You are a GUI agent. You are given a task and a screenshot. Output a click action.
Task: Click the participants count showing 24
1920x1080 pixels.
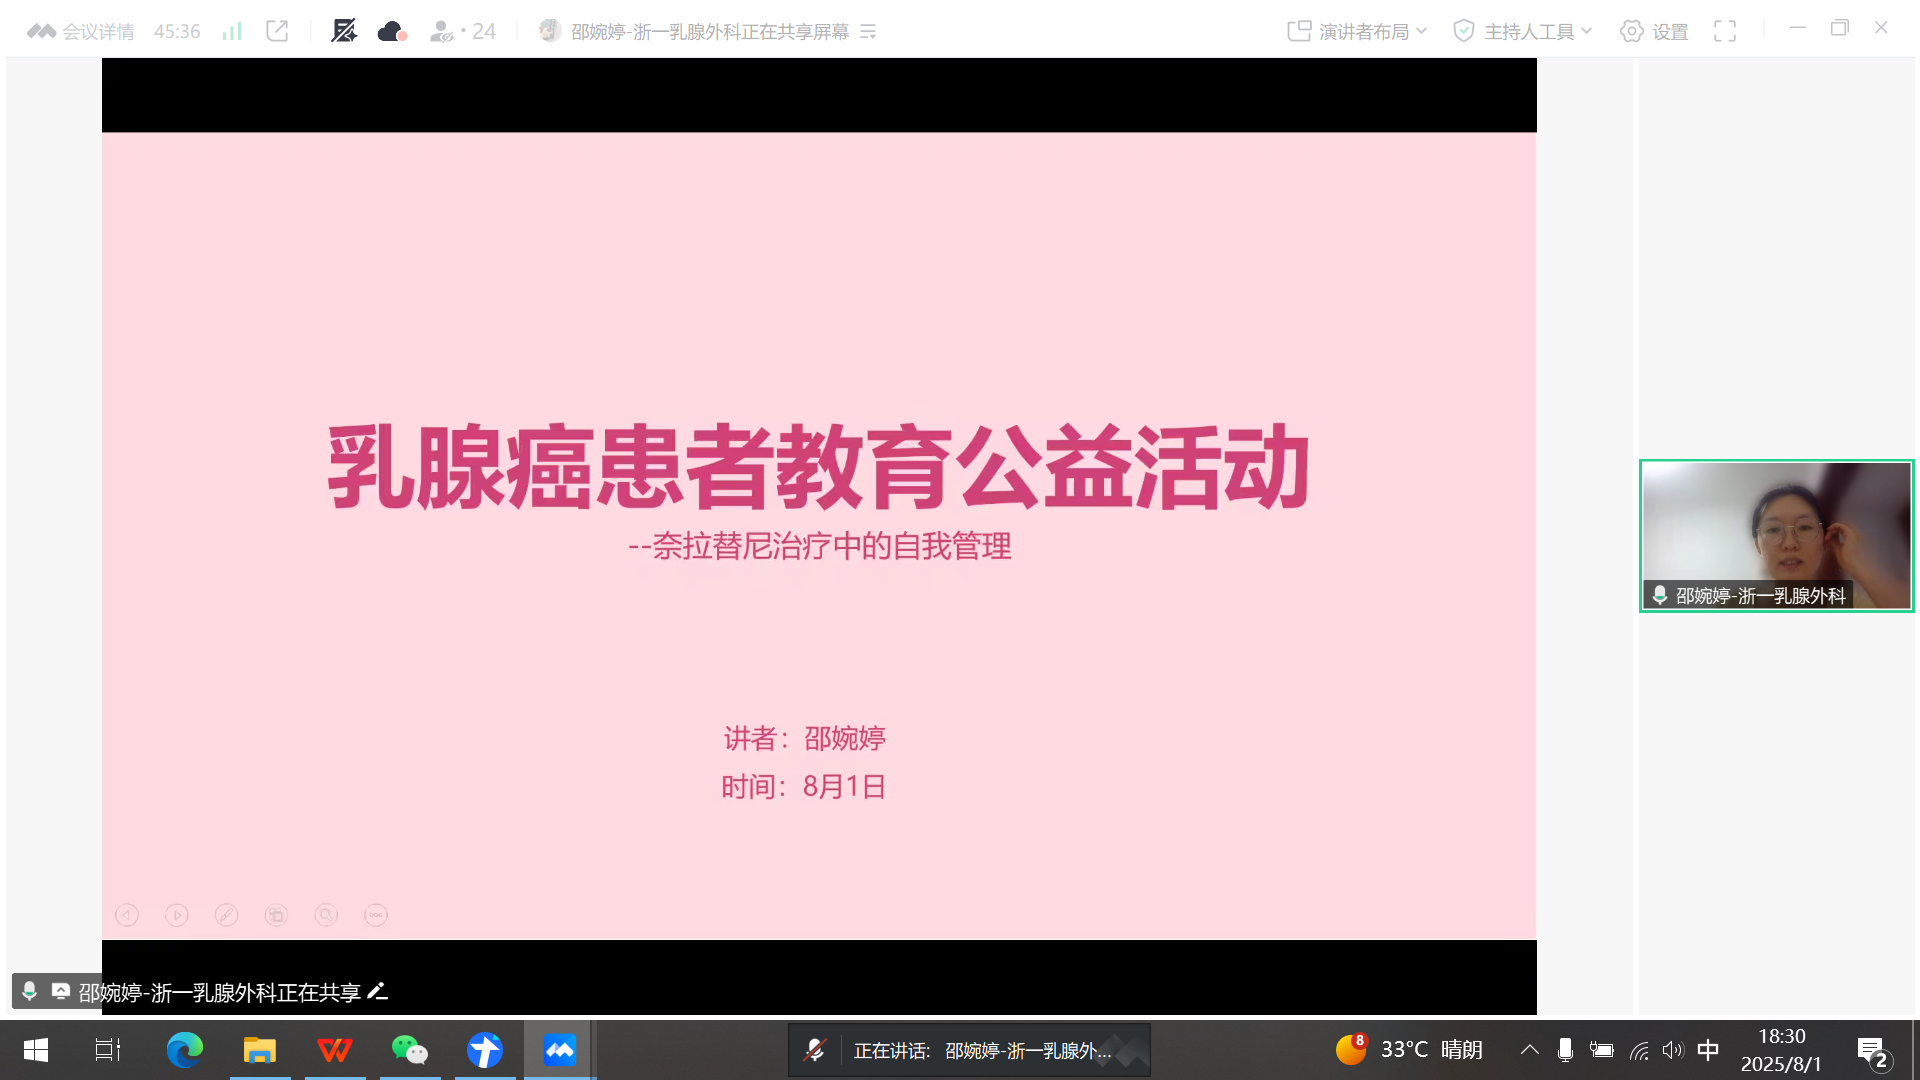point(462,30)
